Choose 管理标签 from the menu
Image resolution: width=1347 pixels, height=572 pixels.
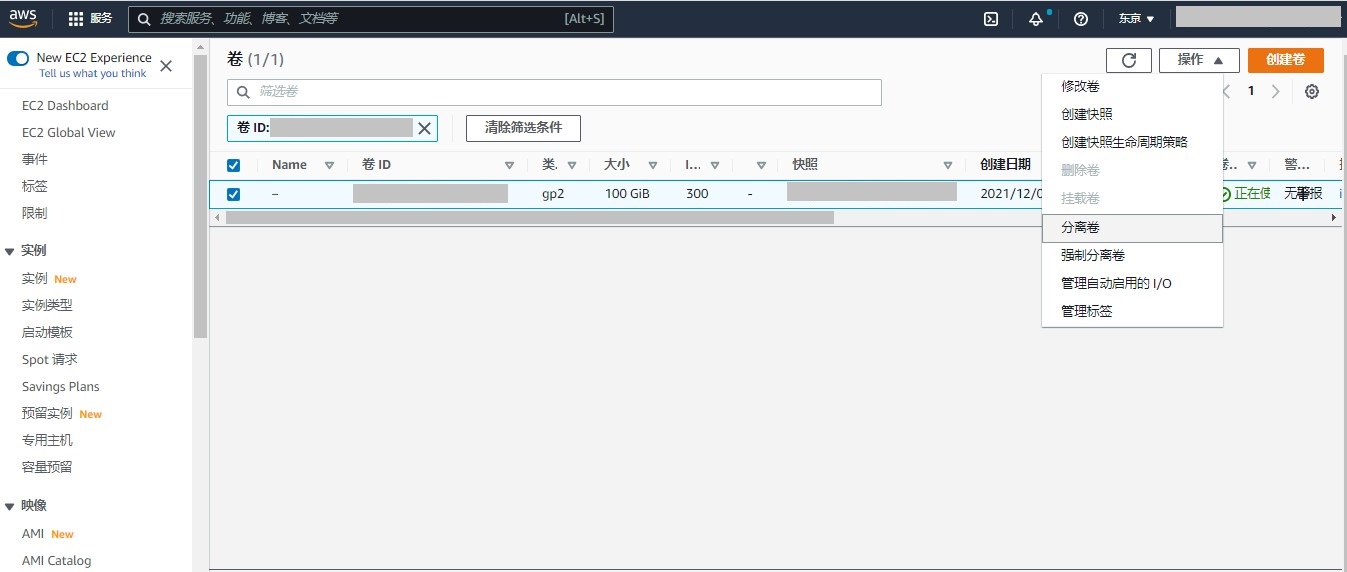(x=1132, y=311)
